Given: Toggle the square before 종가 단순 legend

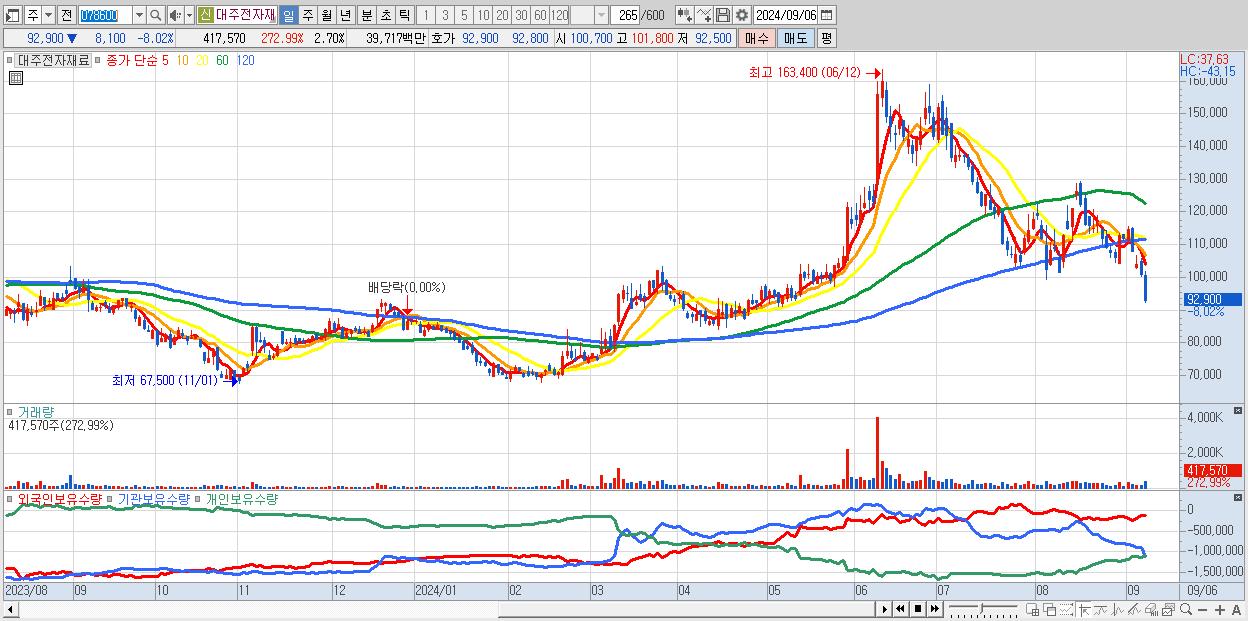Looking at the screenshot, I should pyautogui.click(x=99, y=60).
